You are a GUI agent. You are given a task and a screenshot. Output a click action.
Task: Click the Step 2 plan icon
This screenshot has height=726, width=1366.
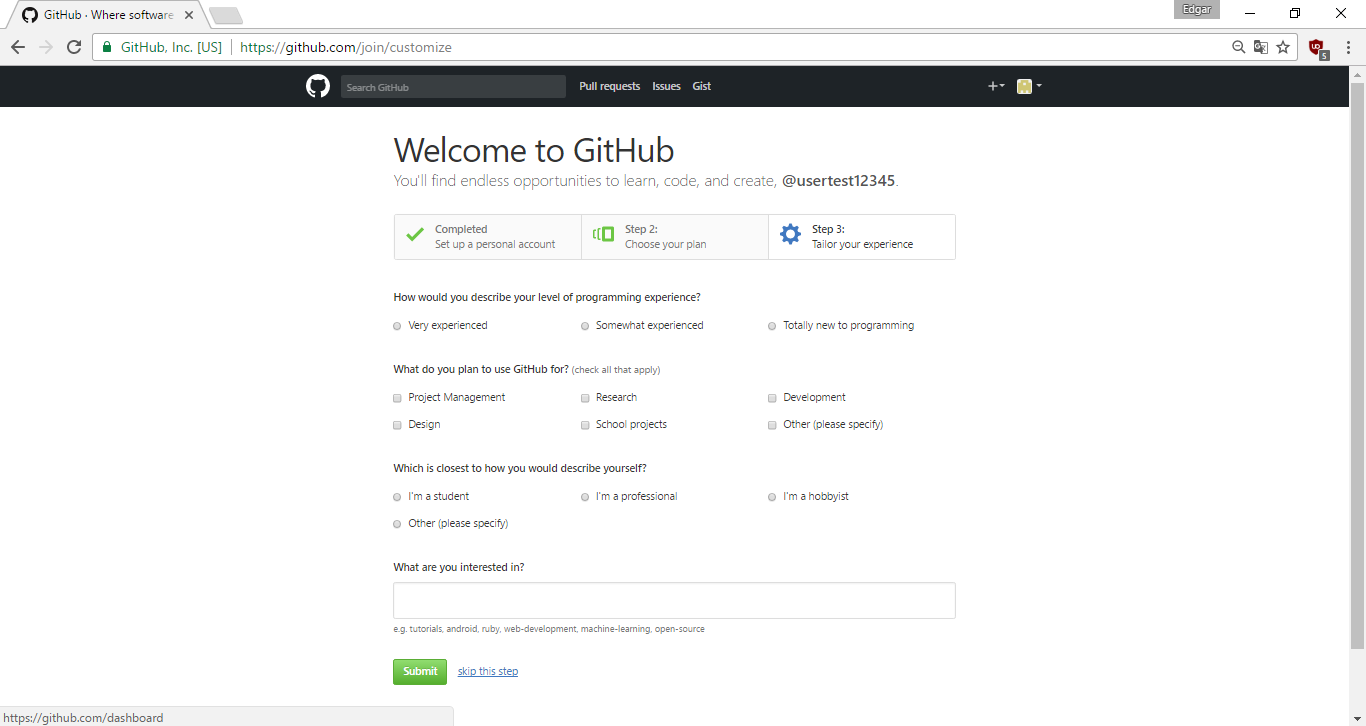pos(603,232)
